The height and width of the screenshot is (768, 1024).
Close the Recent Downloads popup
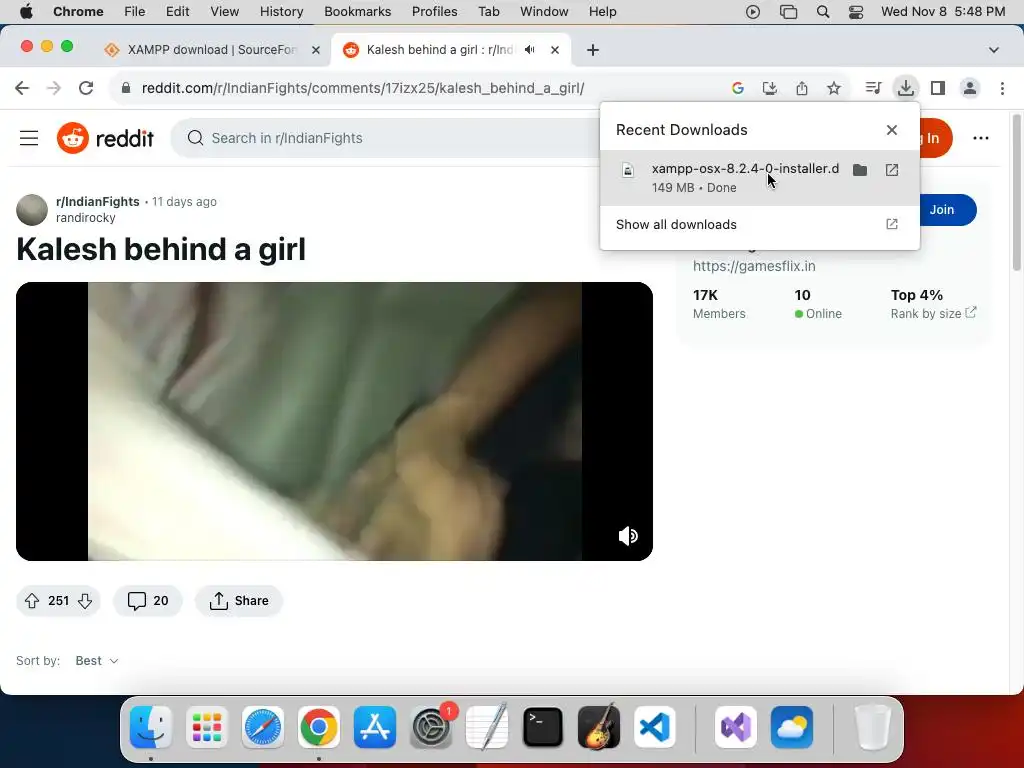(x=891, y=130)
